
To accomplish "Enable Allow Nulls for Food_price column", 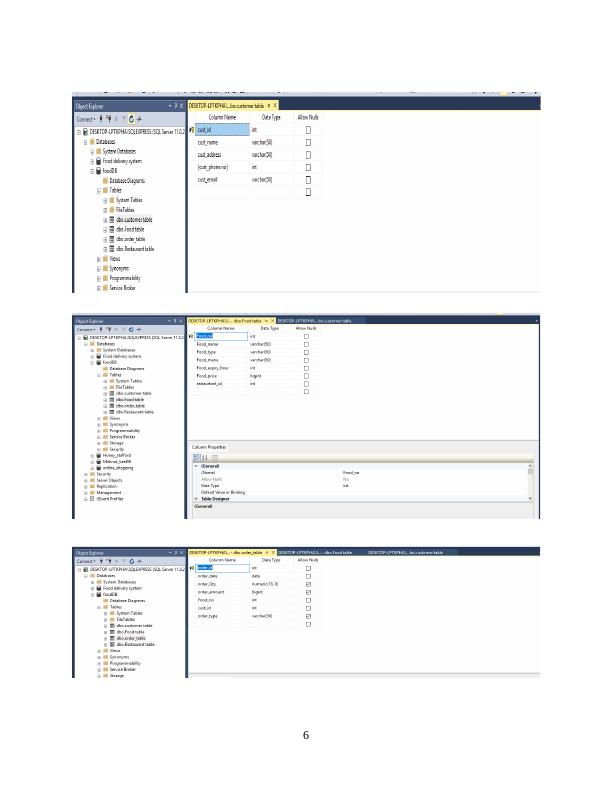I will [306, 376].
